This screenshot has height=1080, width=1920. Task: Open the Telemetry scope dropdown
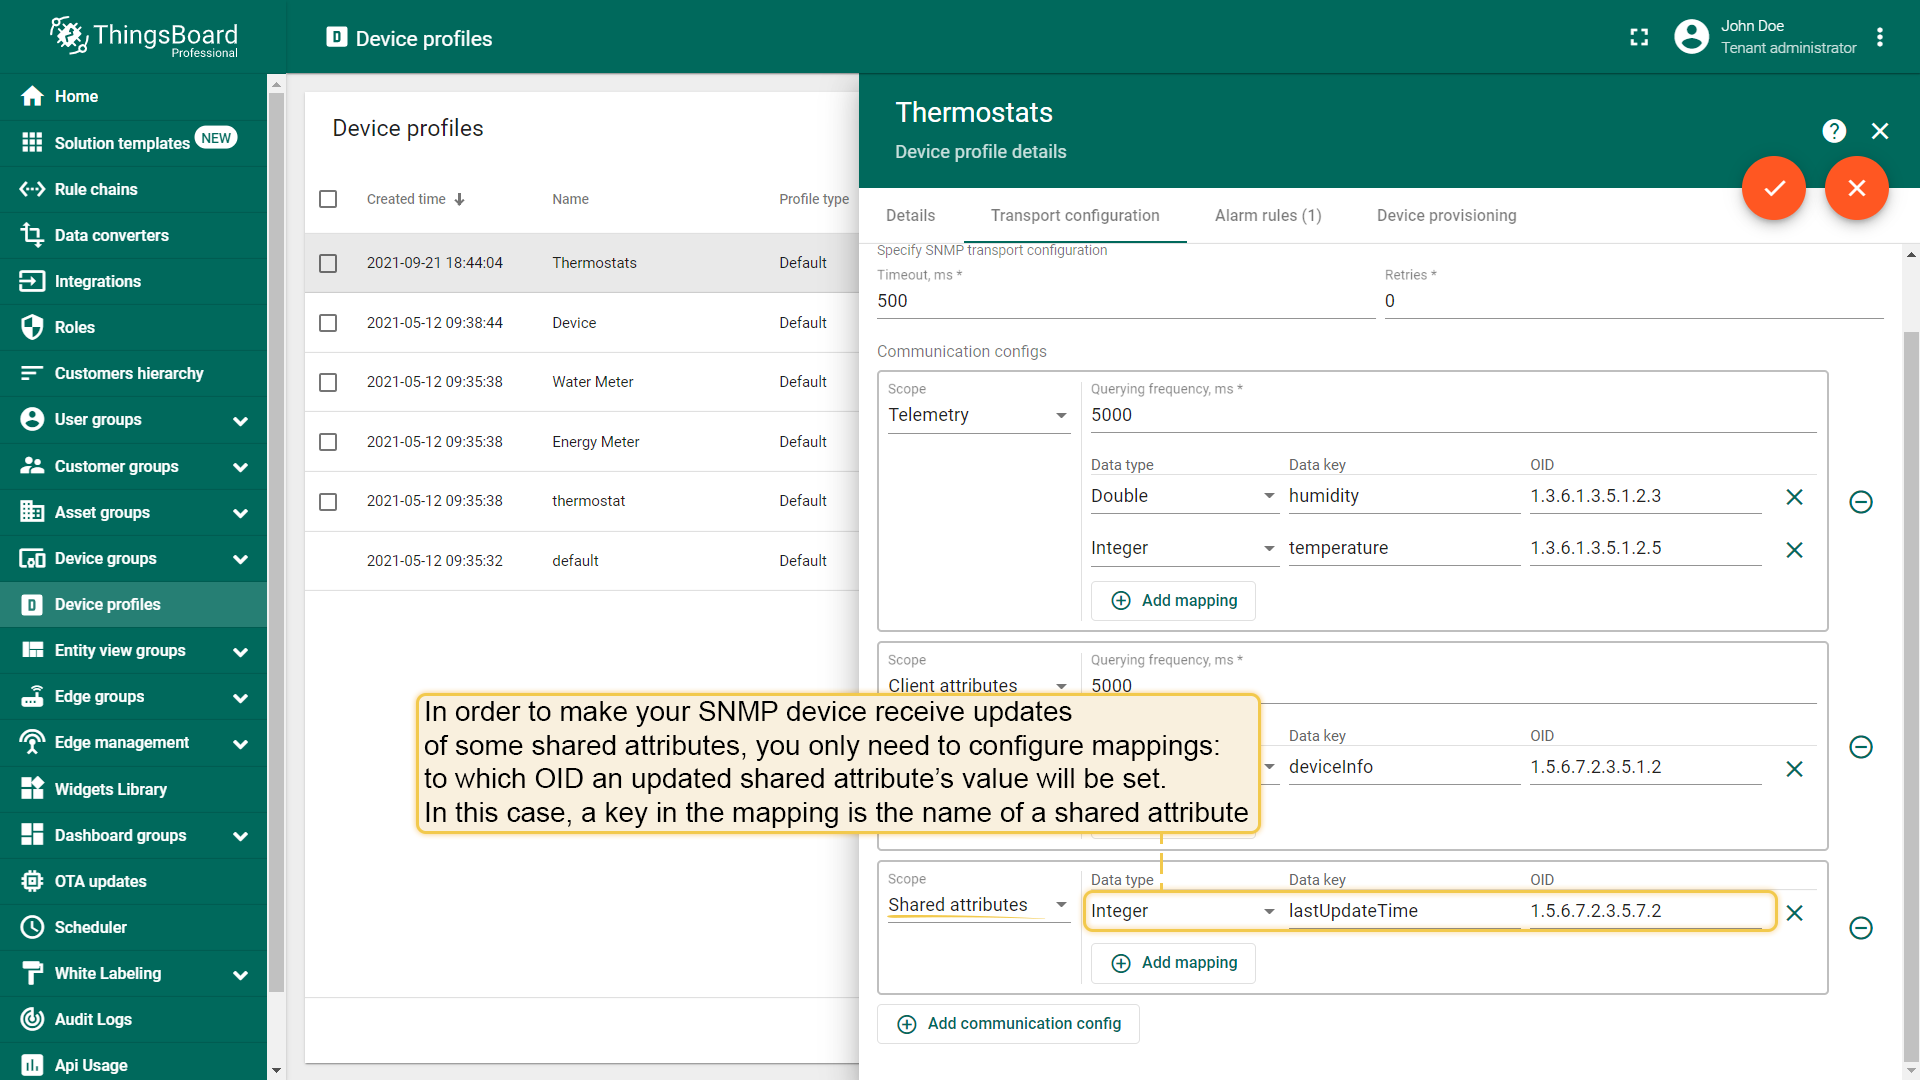(977, 415)
